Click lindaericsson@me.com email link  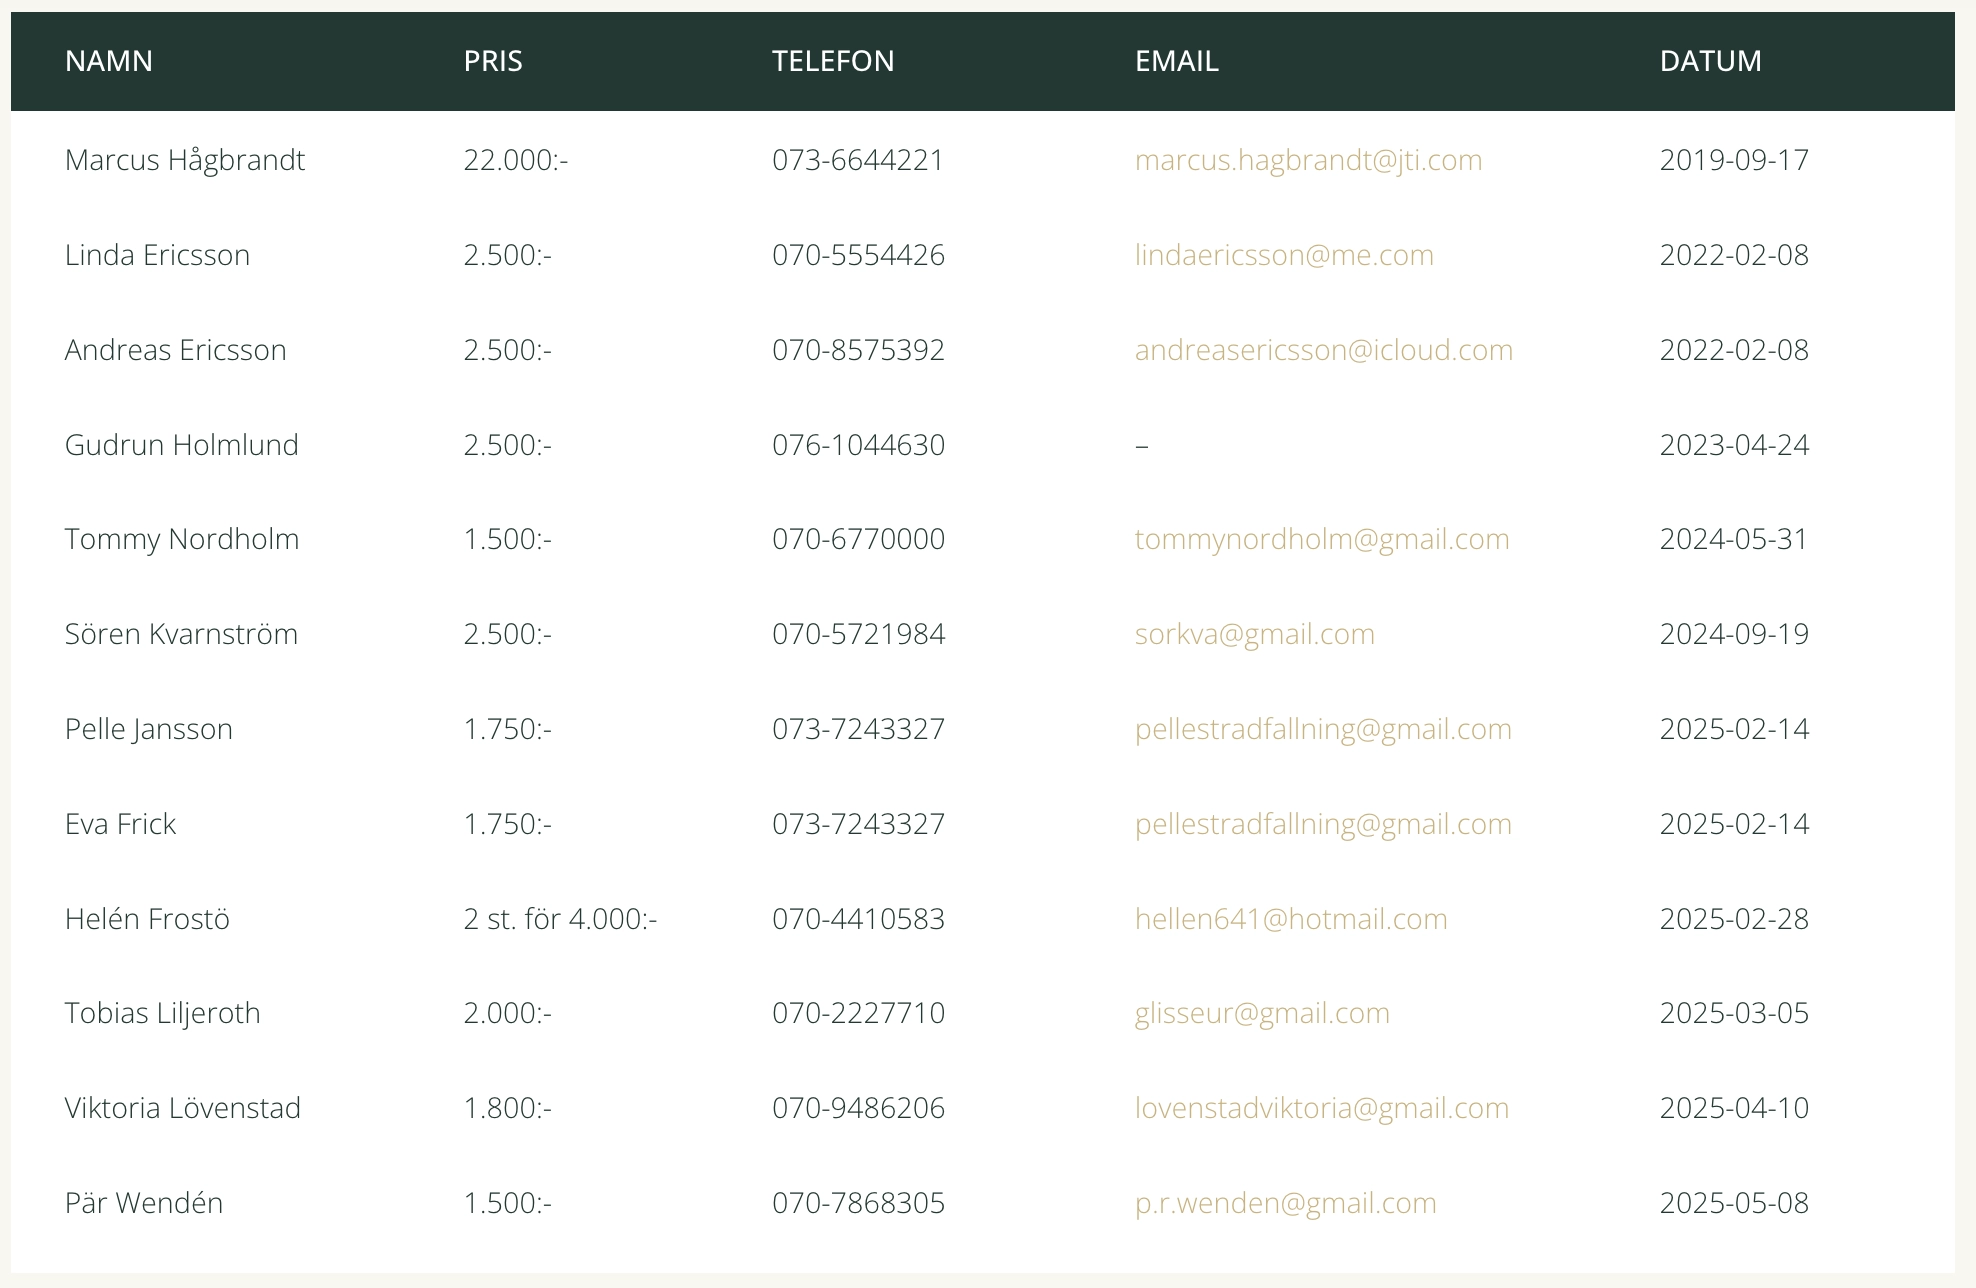1284,255
